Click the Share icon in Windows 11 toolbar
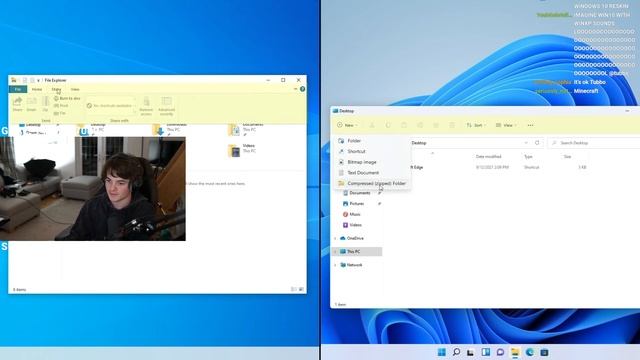 (436, 125)
